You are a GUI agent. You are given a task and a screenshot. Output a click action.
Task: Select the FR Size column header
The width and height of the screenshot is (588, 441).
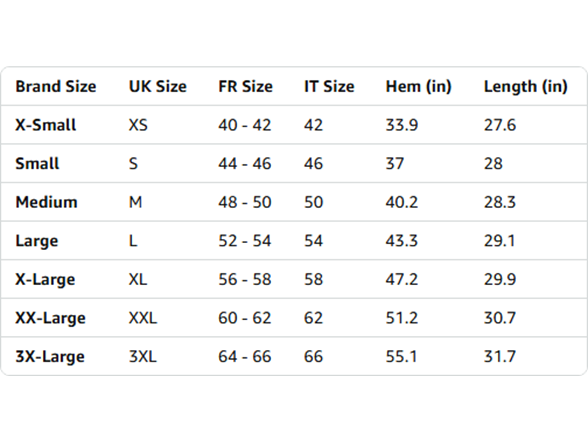click(x=245, y=87)
